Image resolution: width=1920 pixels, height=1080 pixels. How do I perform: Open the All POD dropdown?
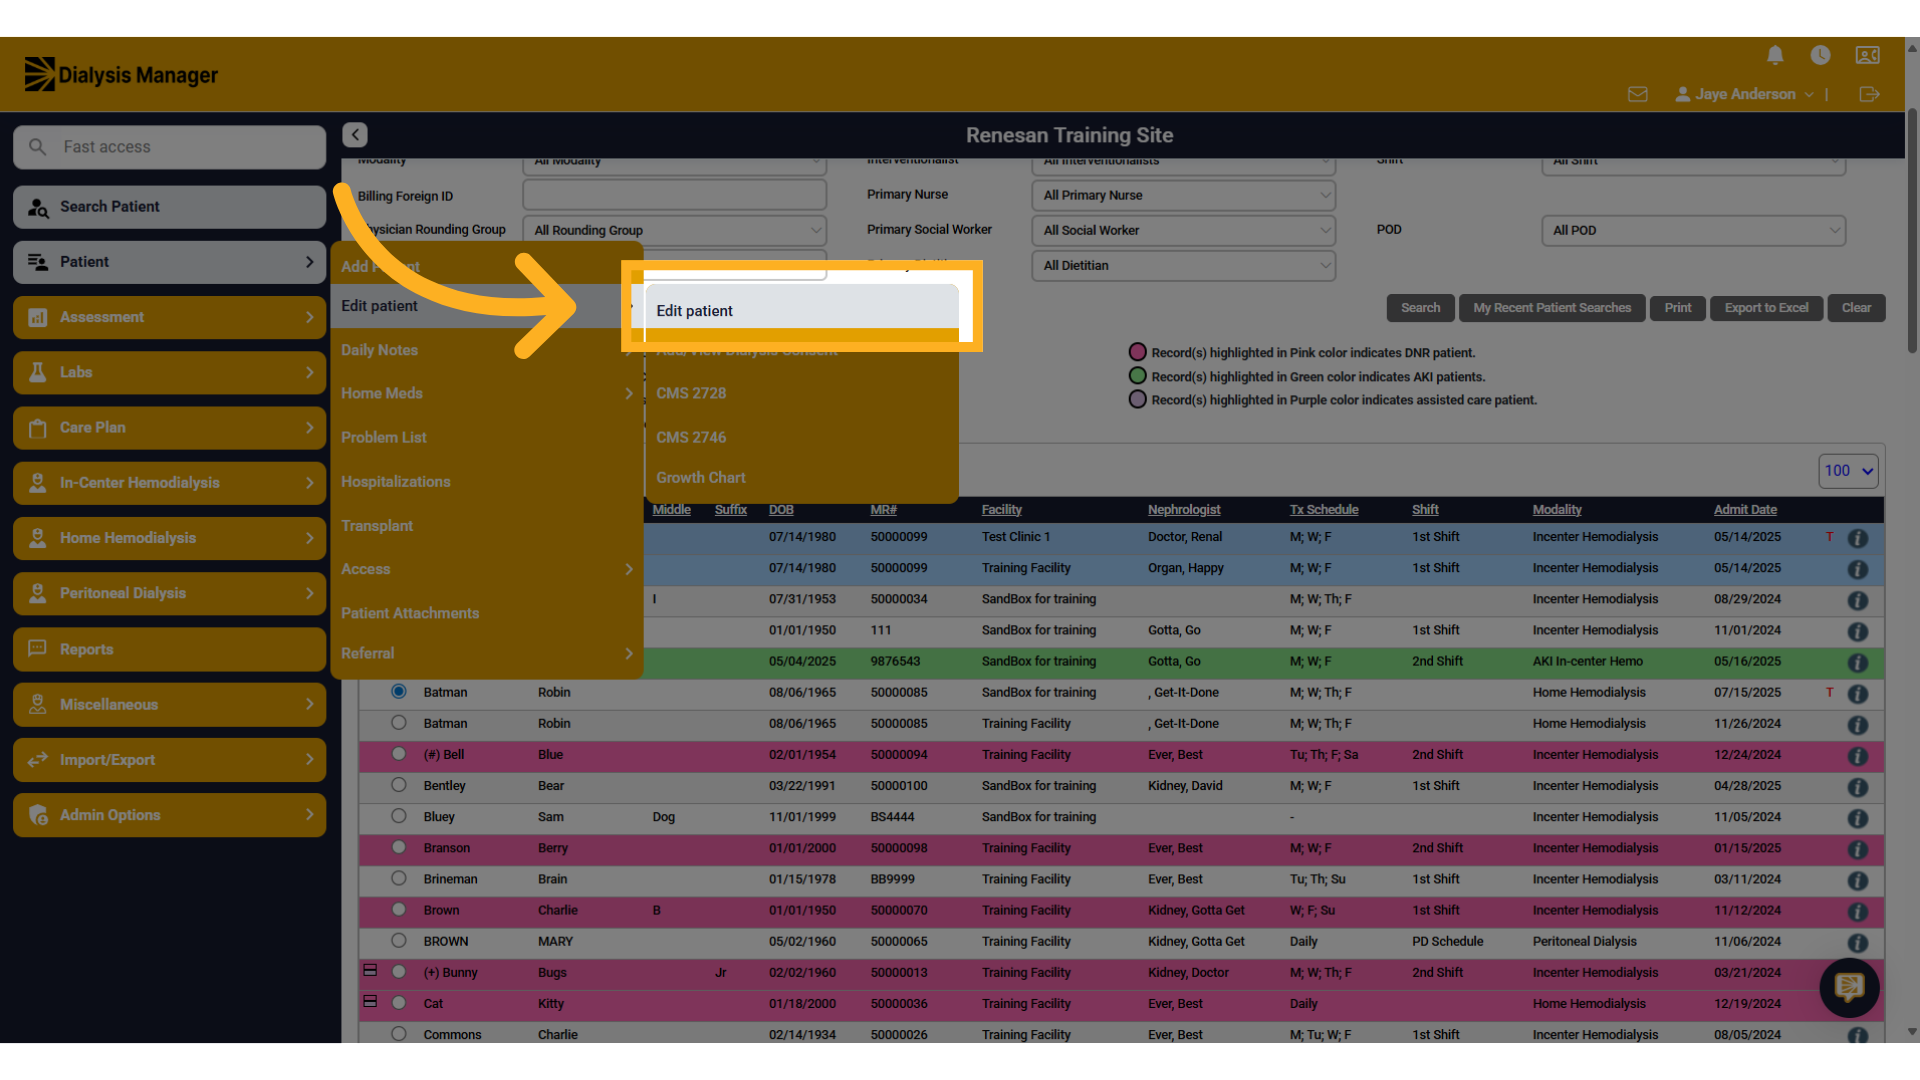1693,230
